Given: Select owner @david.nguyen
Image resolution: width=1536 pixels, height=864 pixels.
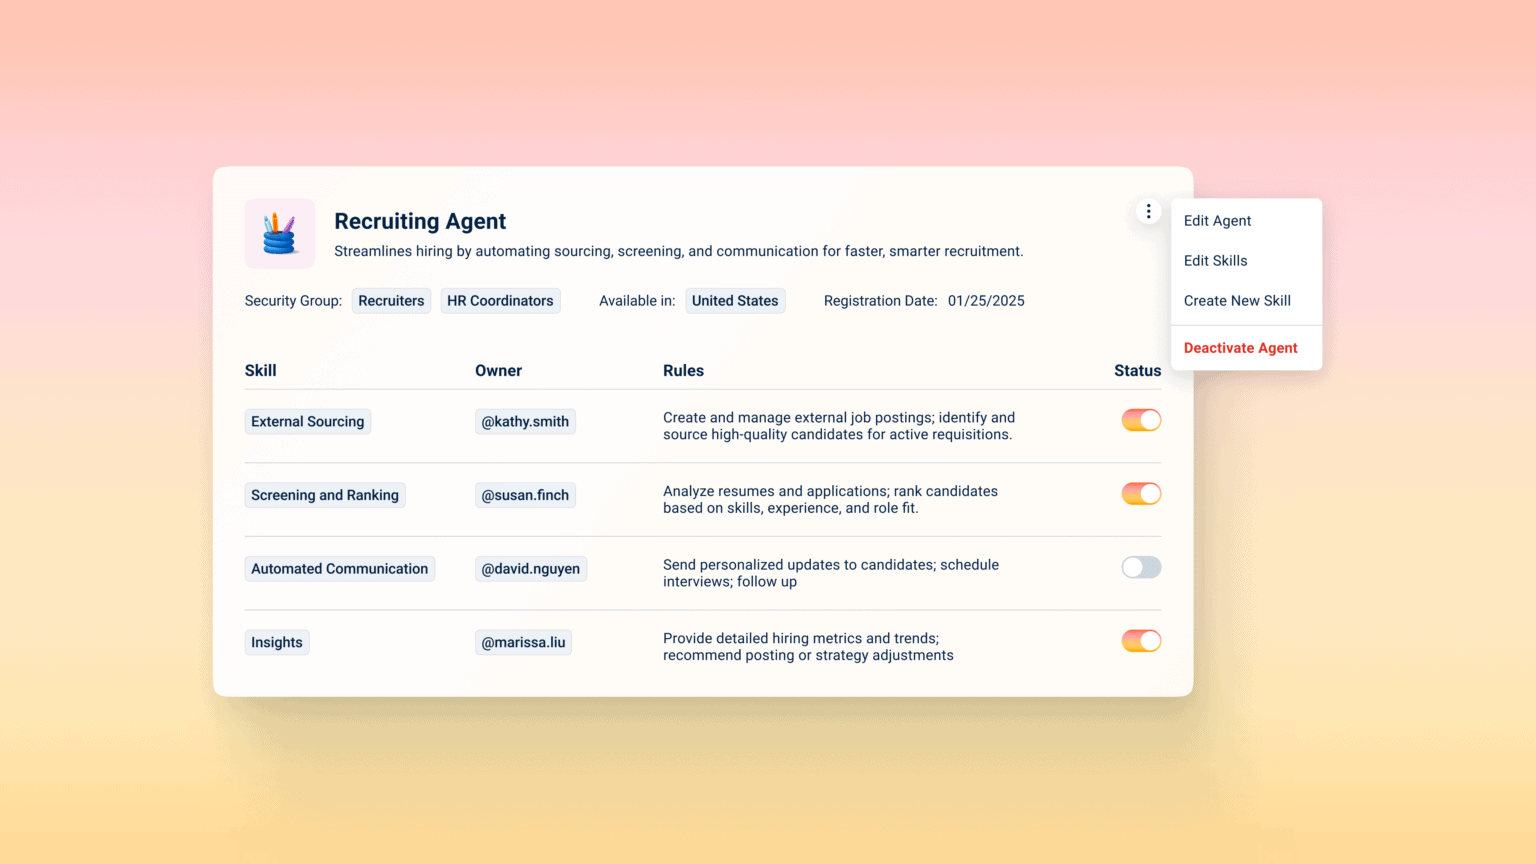Looking at the screenshot, I should click(530, 568).
